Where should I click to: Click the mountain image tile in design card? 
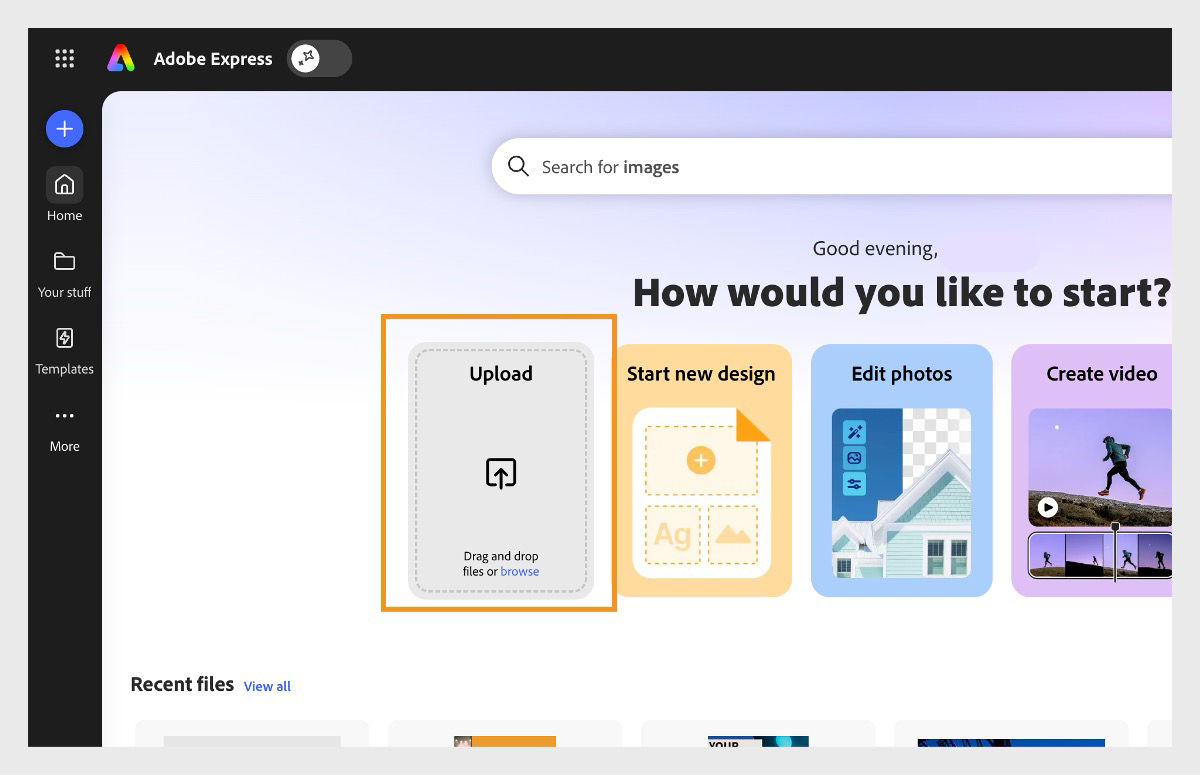click(x=733, y=535)
